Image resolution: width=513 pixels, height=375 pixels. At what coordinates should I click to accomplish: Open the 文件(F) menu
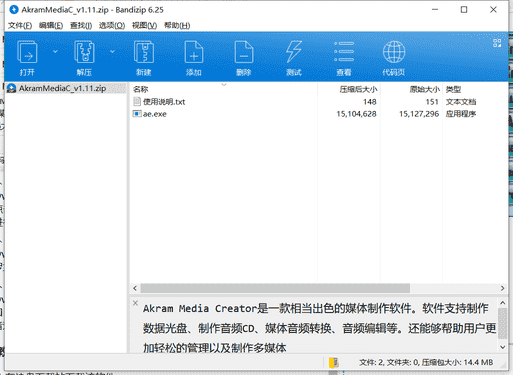(20, 25)
